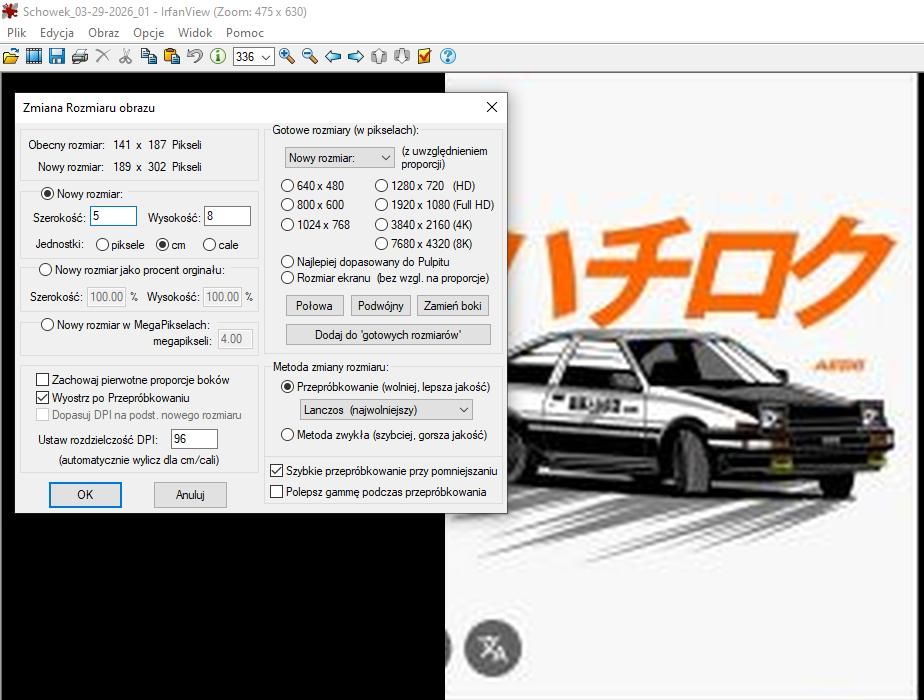Open the Nowy rozmiar presets dropdown
924x700 pixels.
(339, 158)
